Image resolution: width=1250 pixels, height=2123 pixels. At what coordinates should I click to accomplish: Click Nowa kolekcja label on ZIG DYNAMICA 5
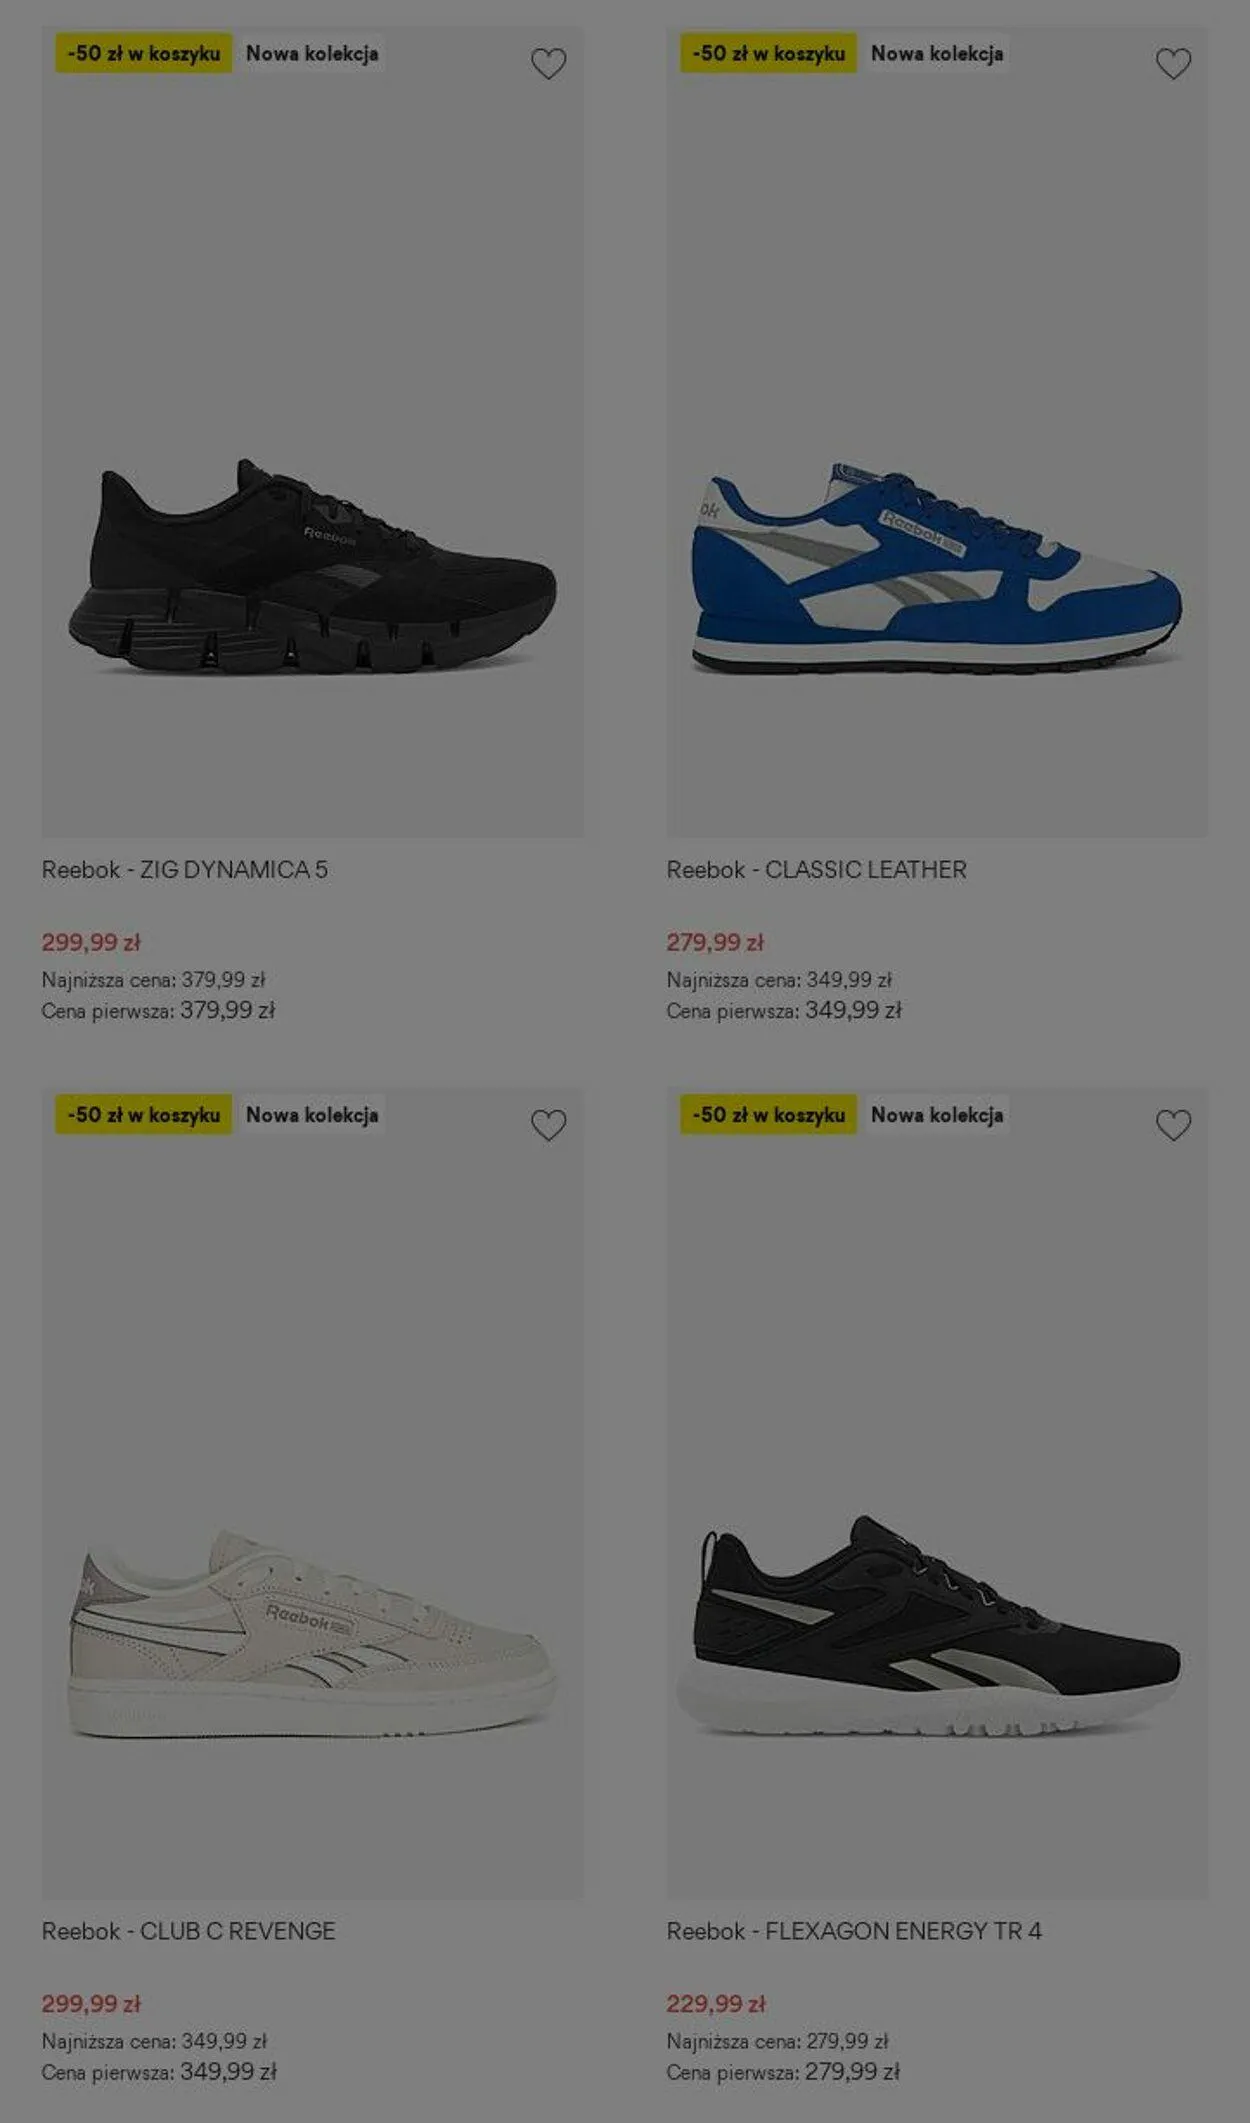(312, 53)
